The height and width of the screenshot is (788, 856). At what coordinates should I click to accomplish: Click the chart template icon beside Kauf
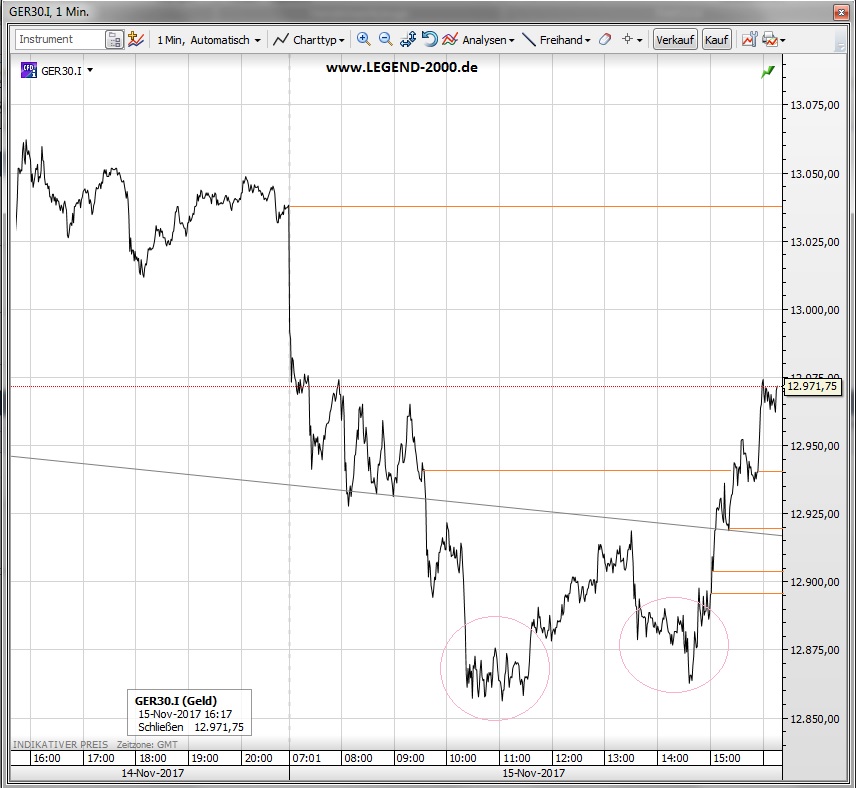(x=749, y=40)
